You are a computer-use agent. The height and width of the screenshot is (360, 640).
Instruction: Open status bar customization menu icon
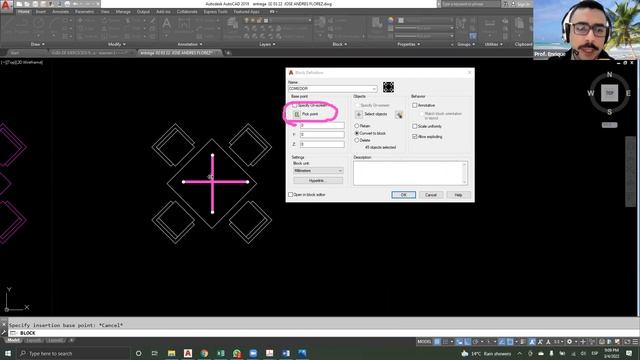click(x=635, y=342)
